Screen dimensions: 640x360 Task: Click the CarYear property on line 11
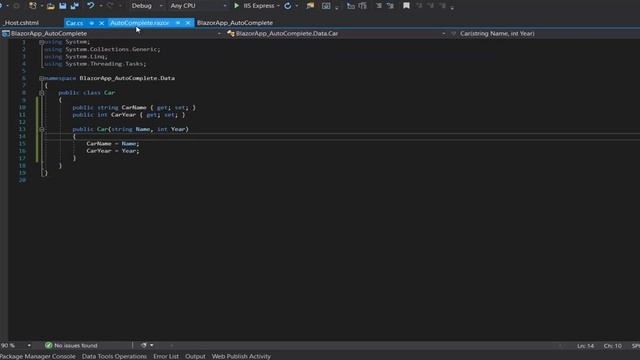tap(123, 115)
